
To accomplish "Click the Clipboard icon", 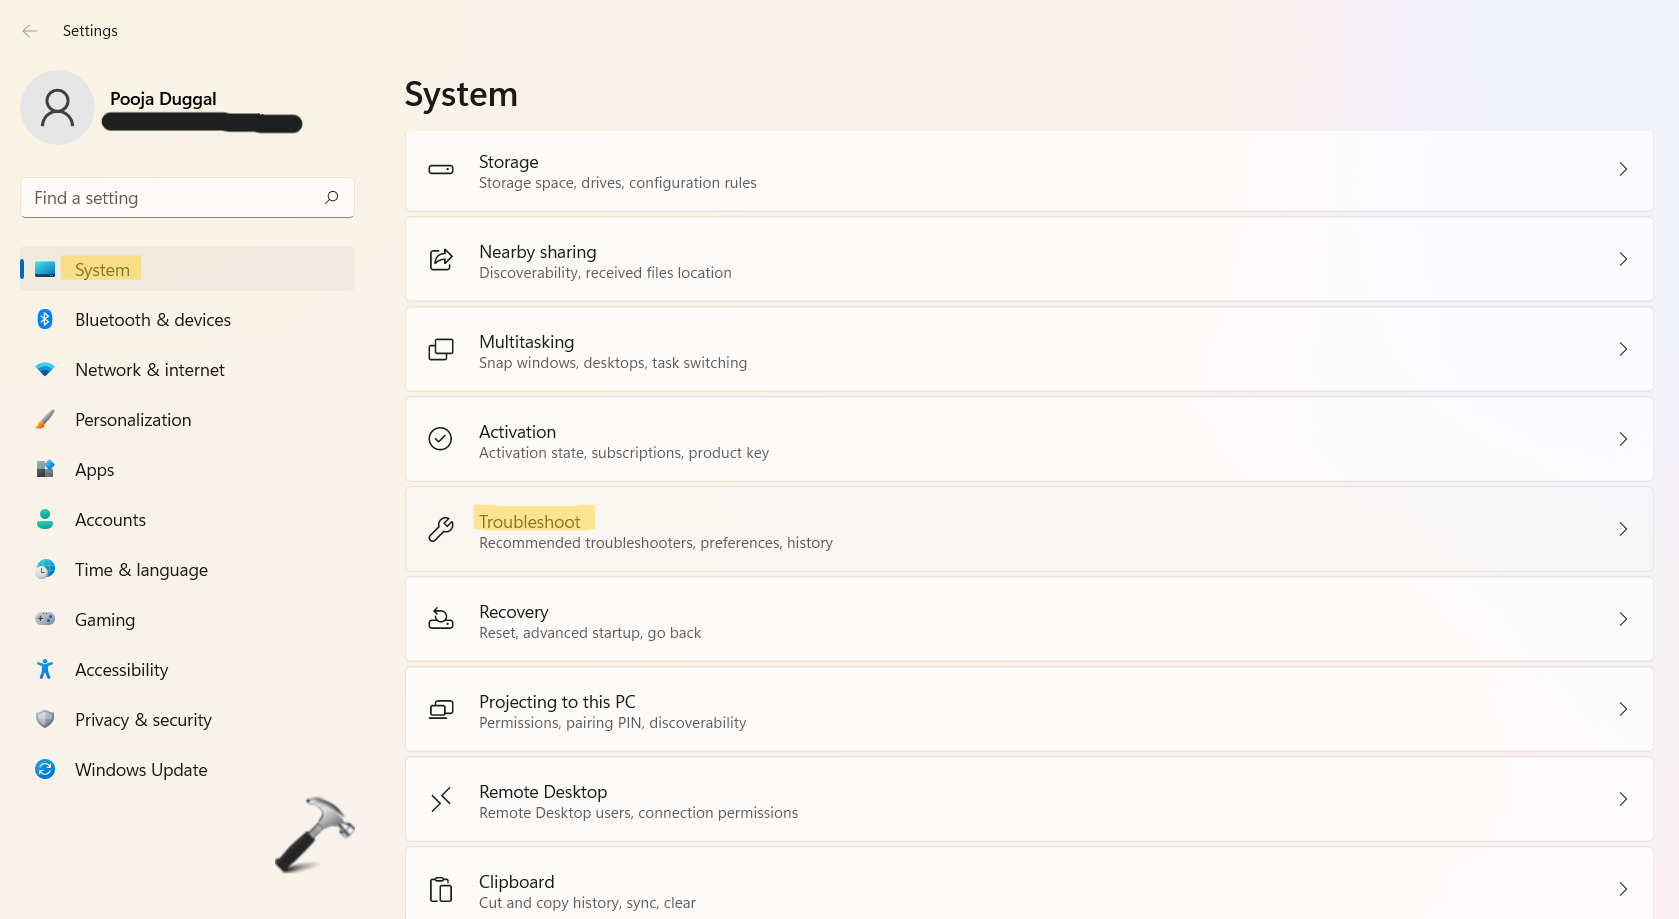I will pos(441,889).
